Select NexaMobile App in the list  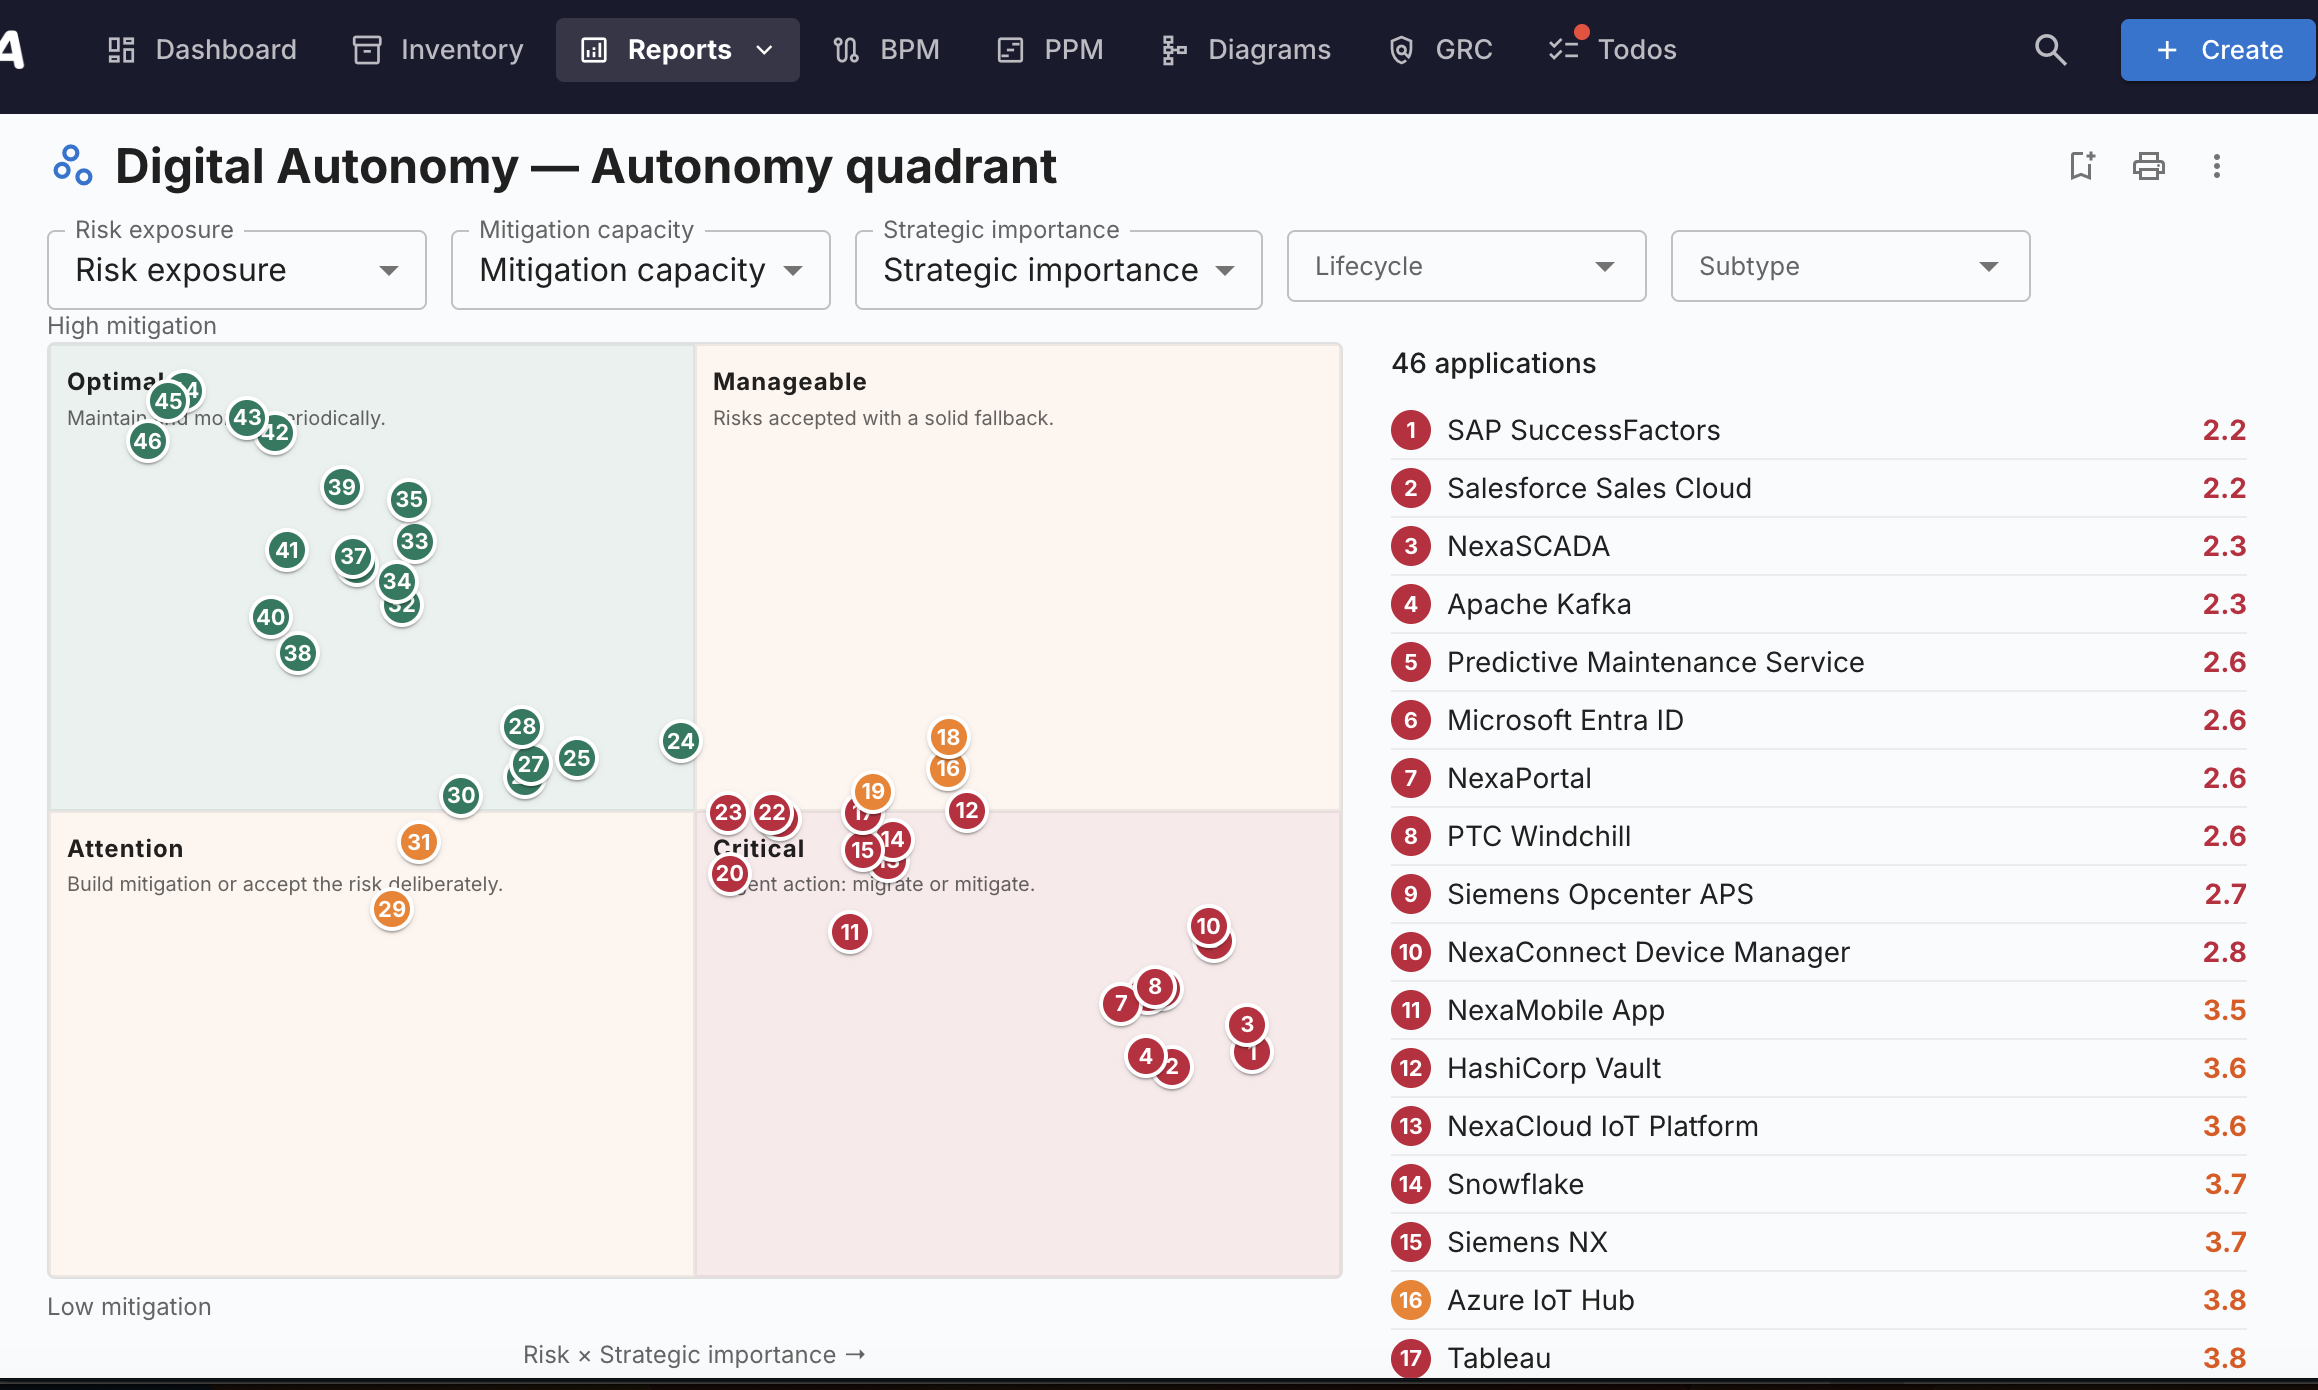point(1818,1010)
